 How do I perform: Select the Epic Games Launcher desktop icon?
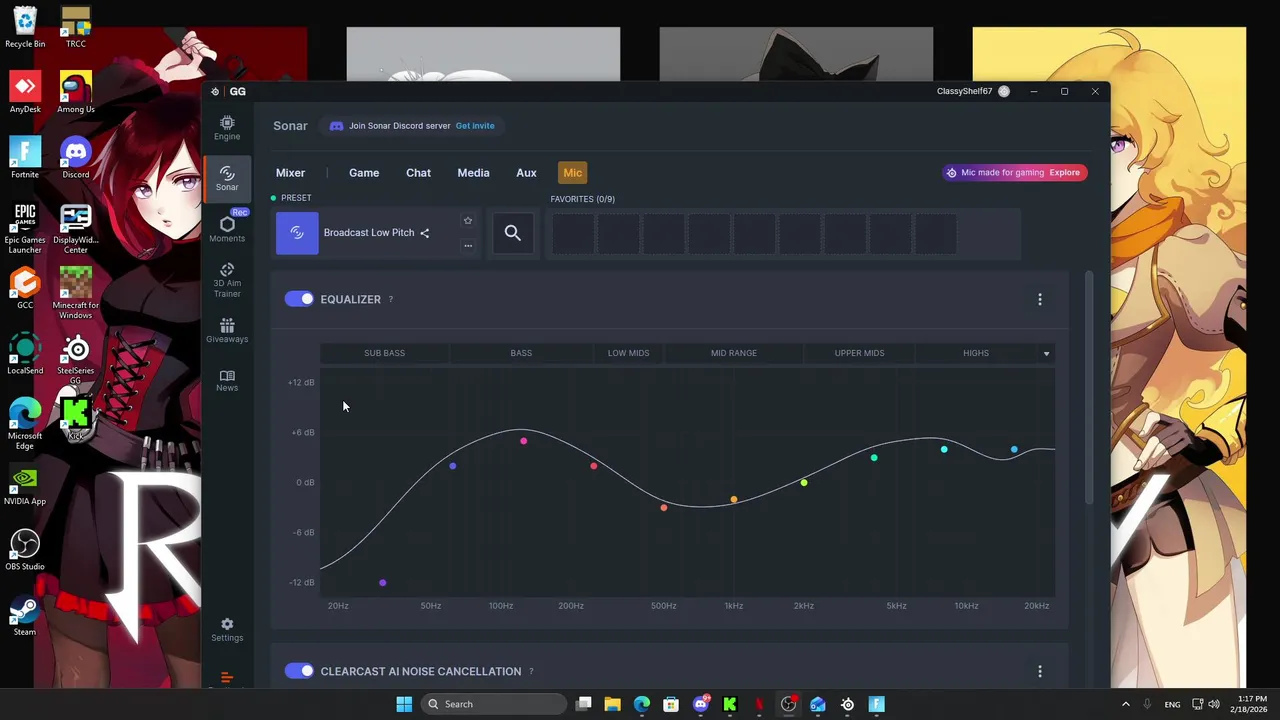tap(25, 228)
